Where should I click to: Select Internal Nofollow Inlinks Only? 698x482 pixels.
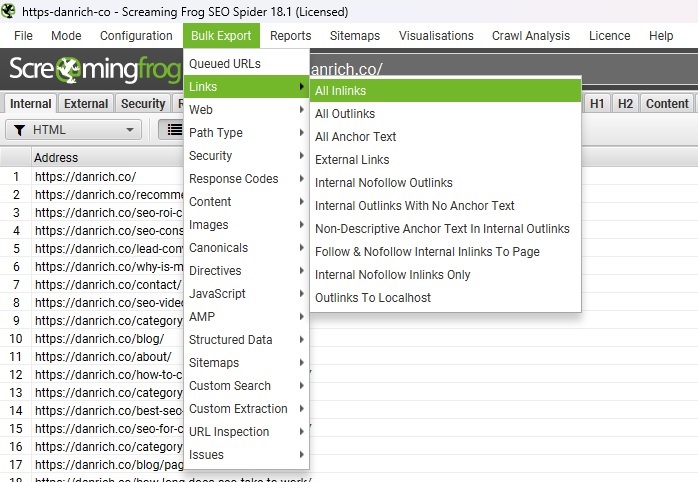point(446,275)
